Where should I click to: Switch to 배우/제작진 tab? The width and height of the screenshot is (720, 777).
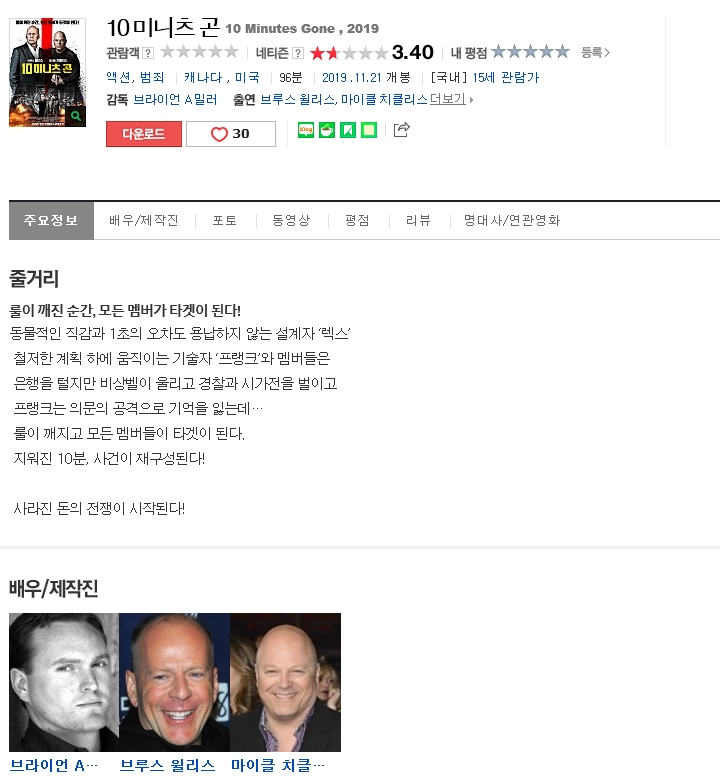144,220
